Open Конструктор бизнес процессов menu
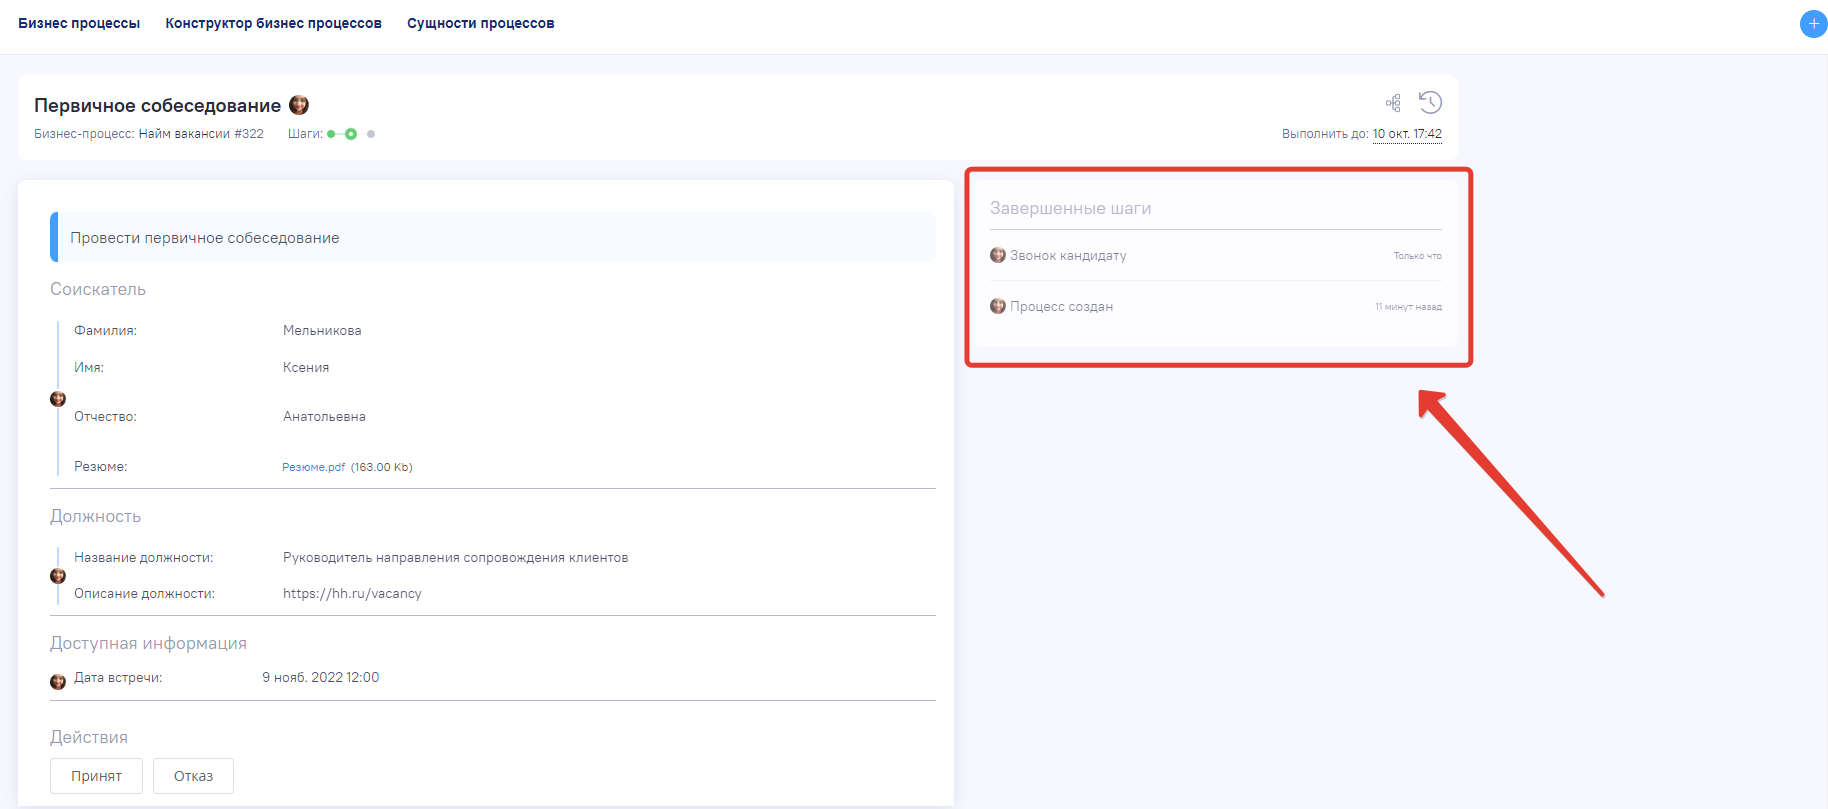This screenshot has width=1828, height=809. [273, 23]
